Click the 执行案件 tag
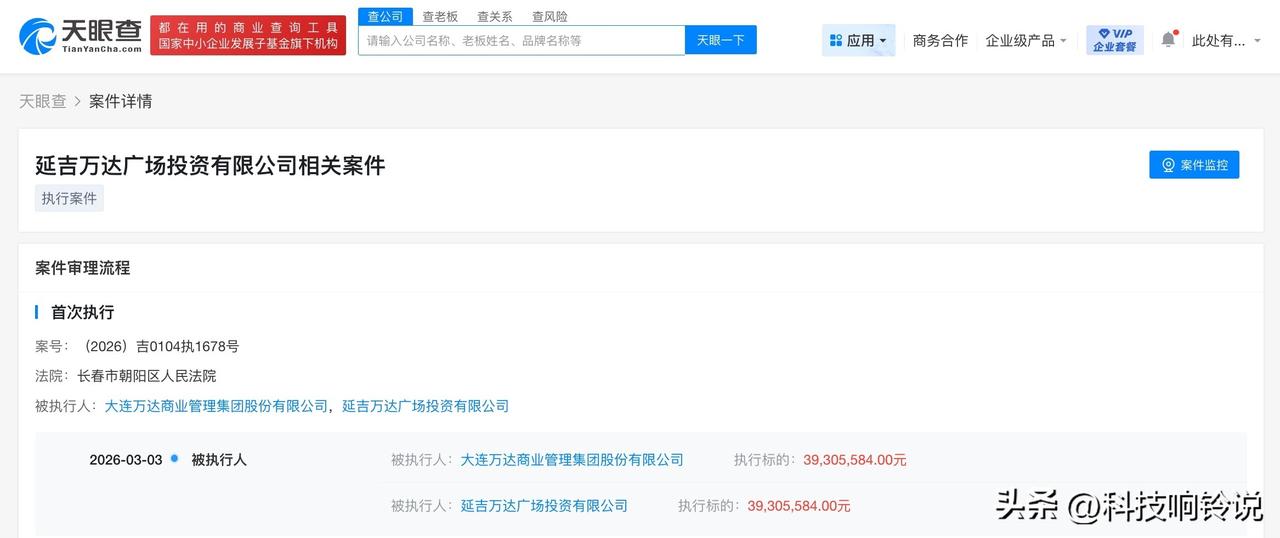 tap(69, 198)
